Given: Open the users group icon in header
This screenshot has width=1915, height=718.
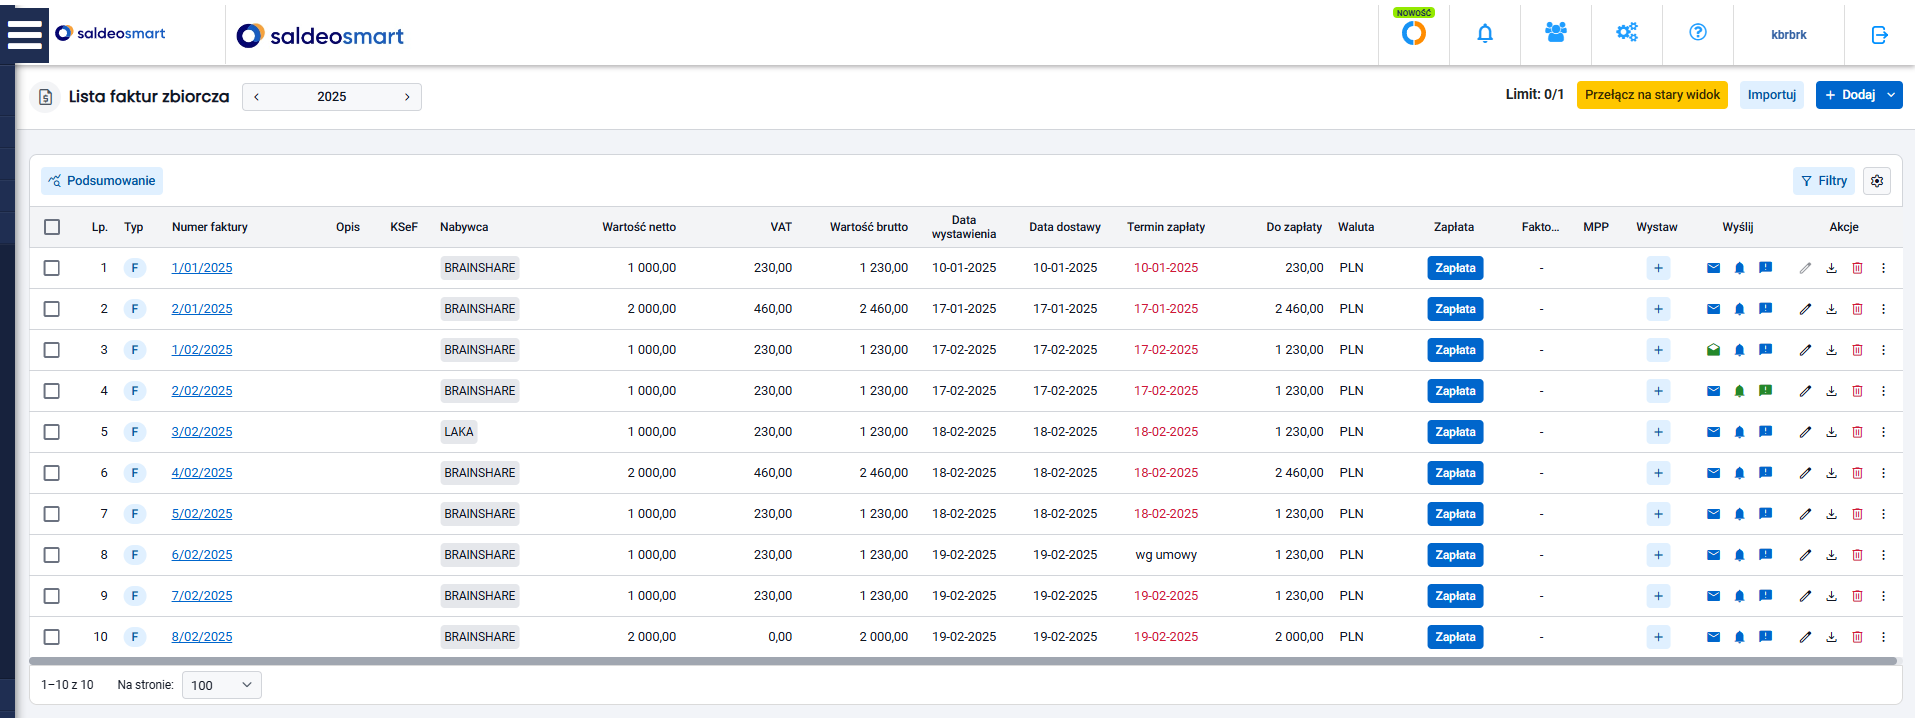Looking at the screenshot, I should click(1556, 33).
